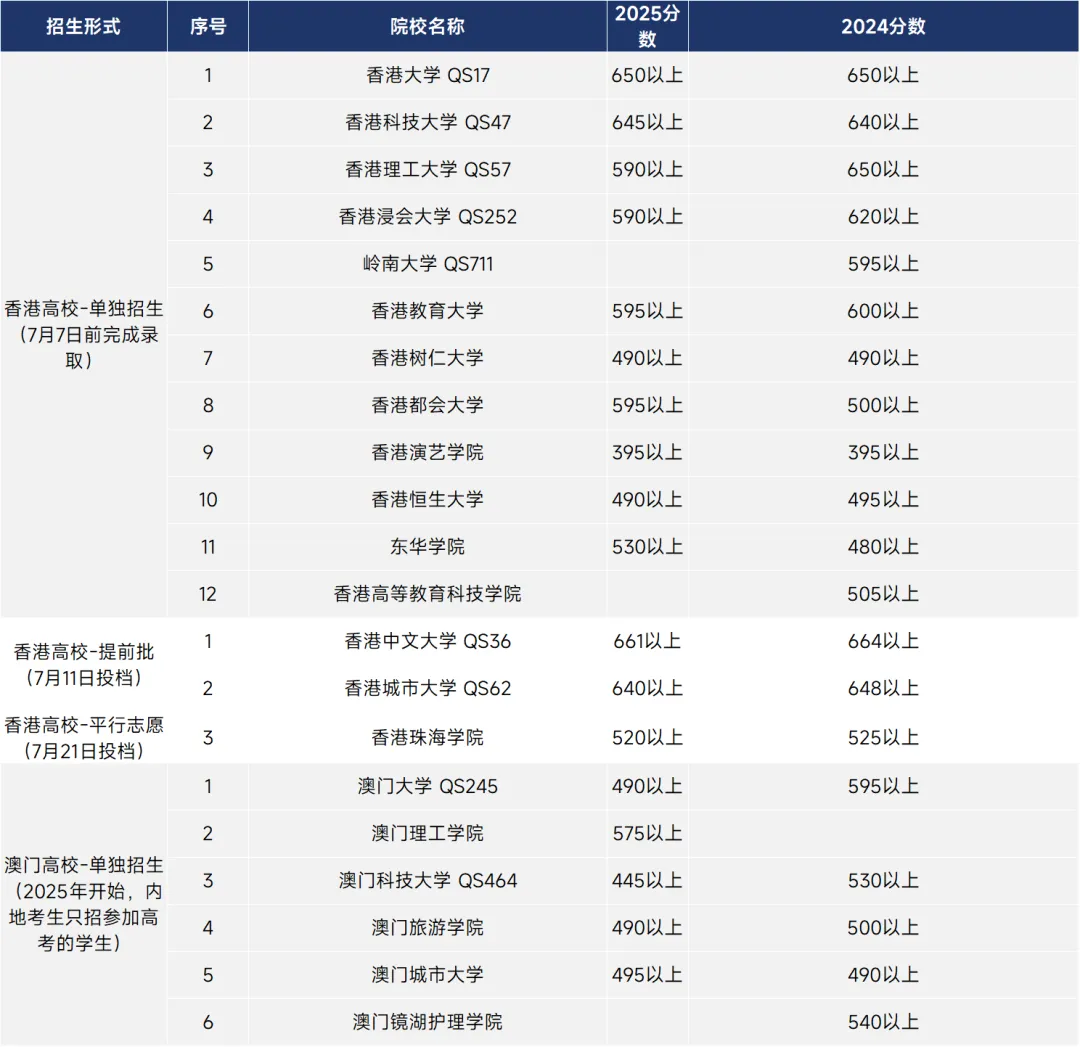Click the 序号 column header
The image size is (1080, 1047).
[208, 26]
